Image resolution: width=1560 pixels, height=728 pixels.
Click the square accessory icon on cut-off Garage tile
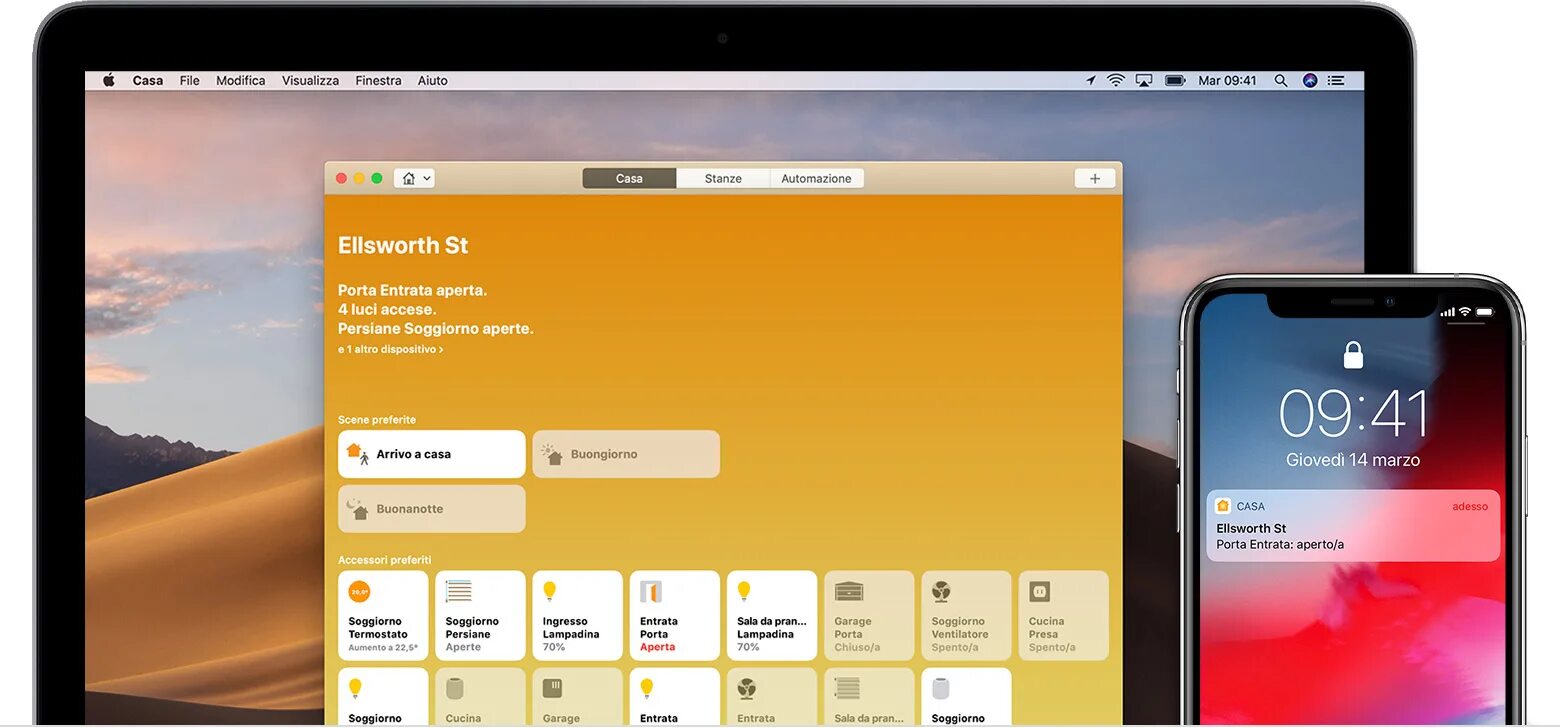click(552, 688)
